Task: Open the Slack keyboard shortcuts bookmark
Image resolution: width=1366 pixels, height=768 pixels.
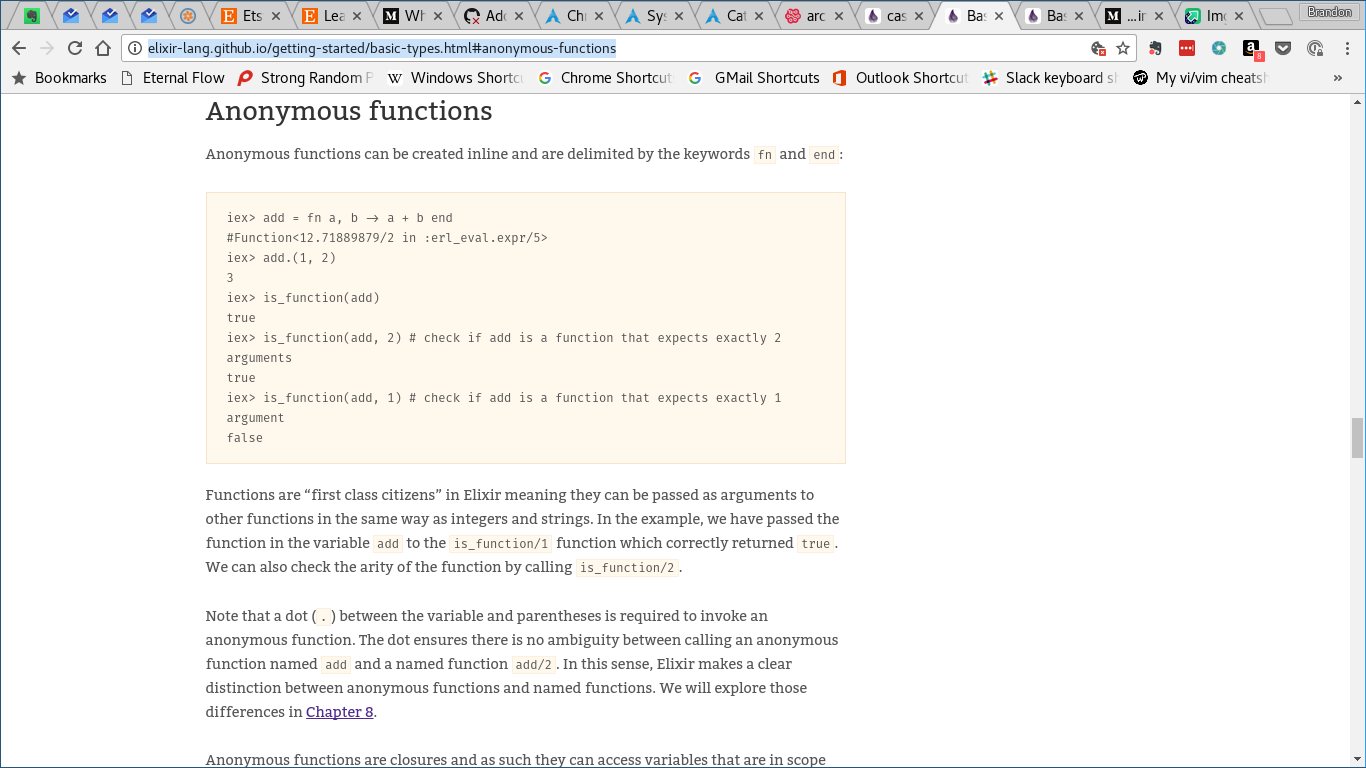Action: (x=1050, y=78)
